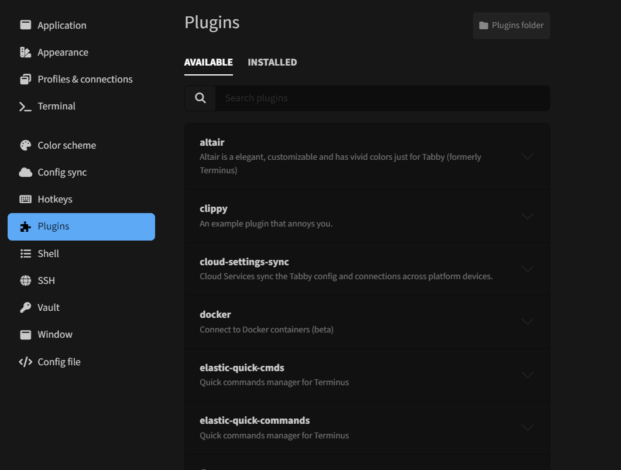
Task: Click the Altair elegant customizable description text
Action: click(x=340, y=164)
